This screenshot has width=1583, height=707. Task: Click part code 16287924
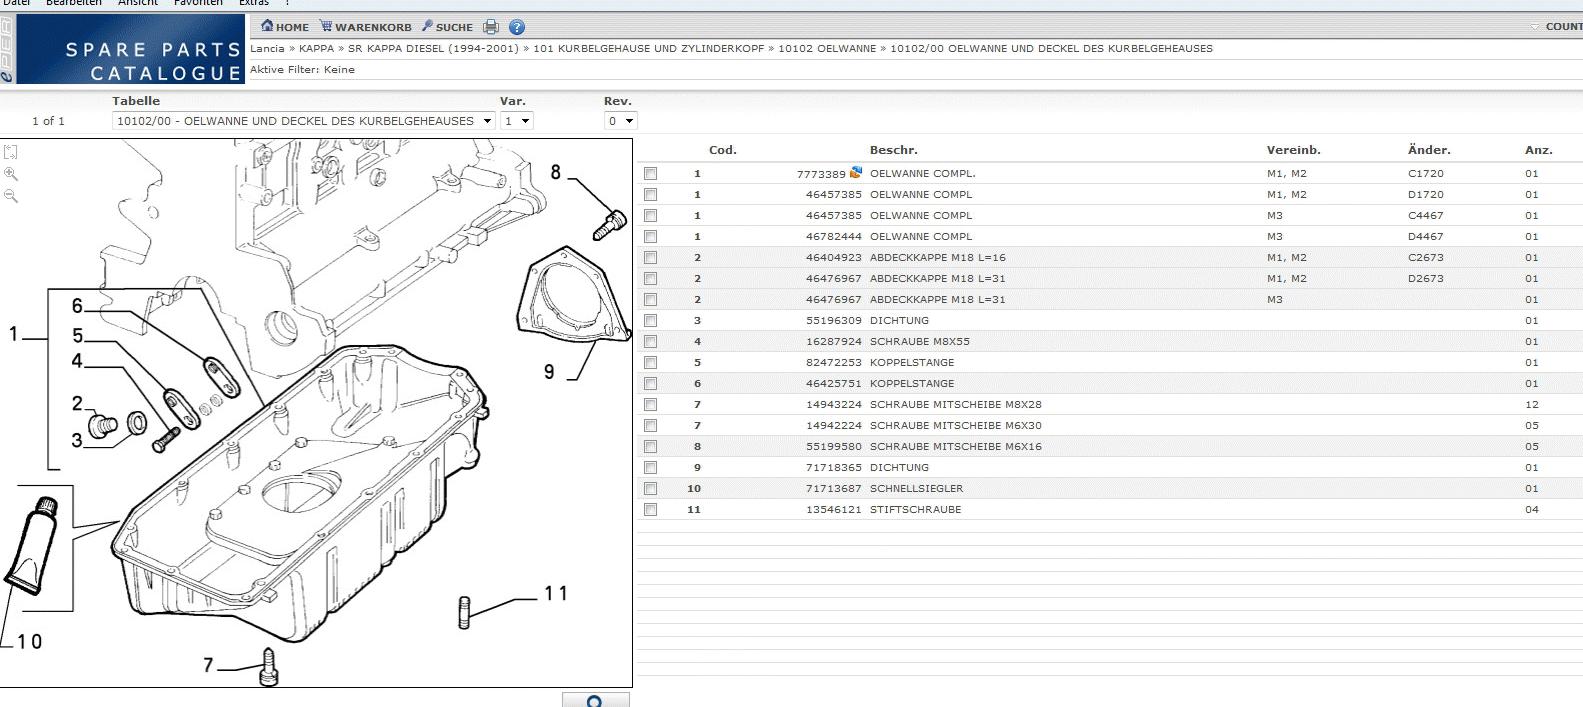point(833,342)
